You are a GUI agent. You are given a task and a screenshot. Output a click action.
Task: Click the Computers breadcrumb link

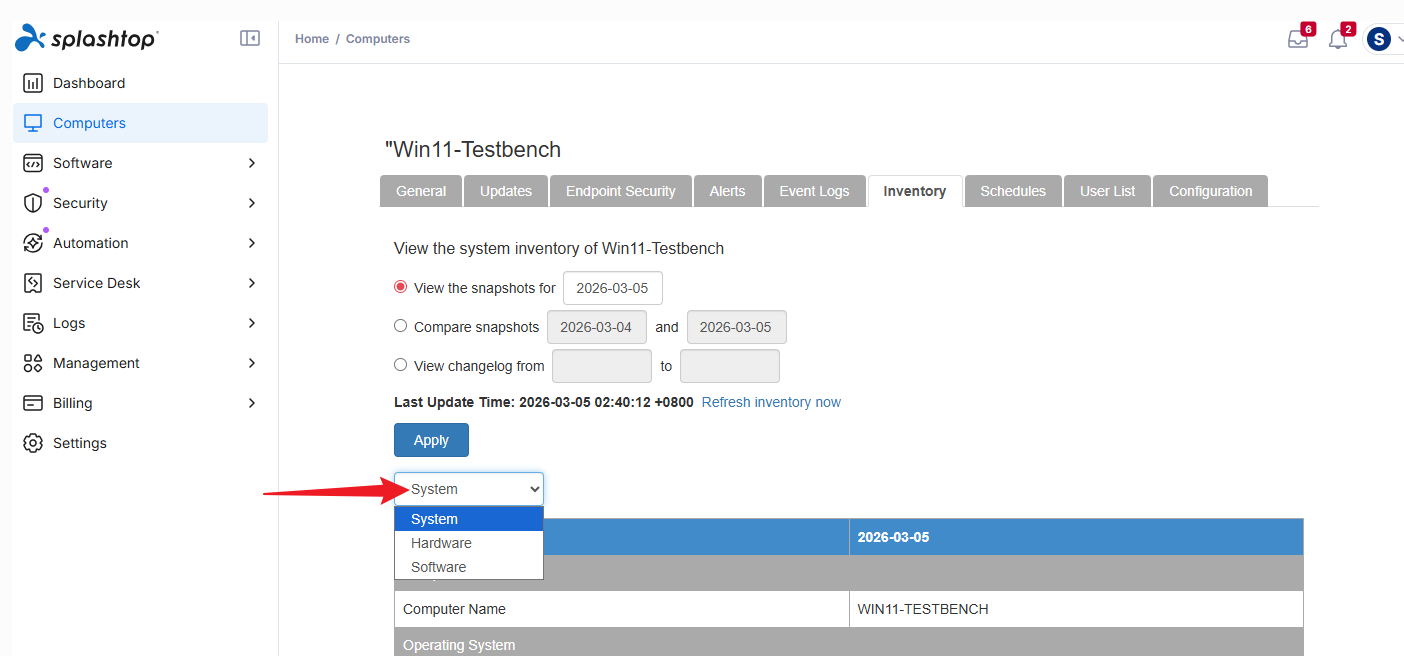pos(378,39)
